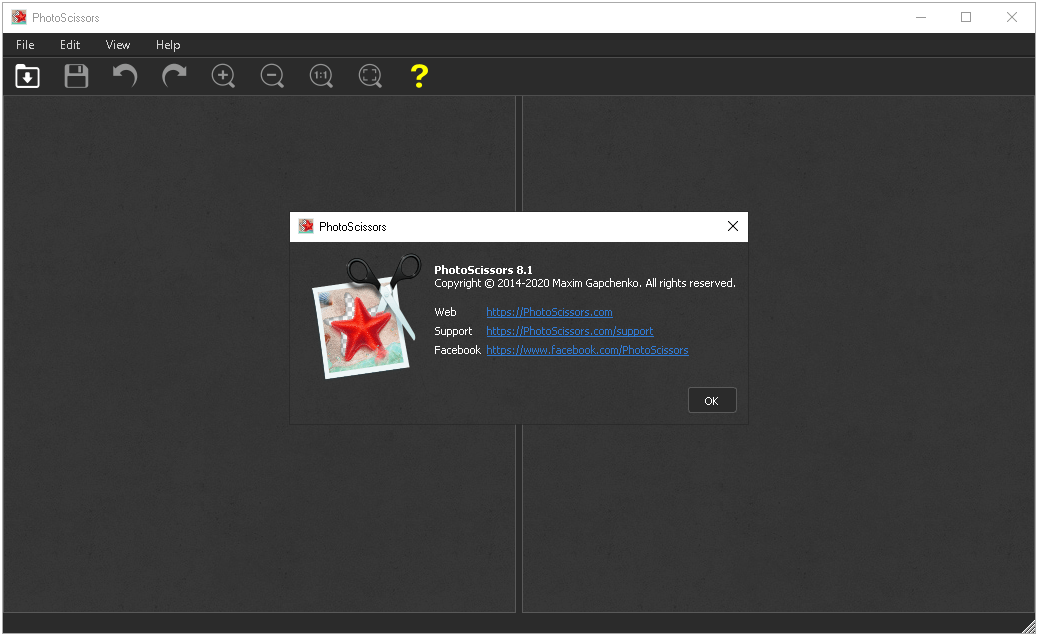Click OK to dismiss the About dialog
This screenshot has width=1037, height=635.
[x=712, y=400]
